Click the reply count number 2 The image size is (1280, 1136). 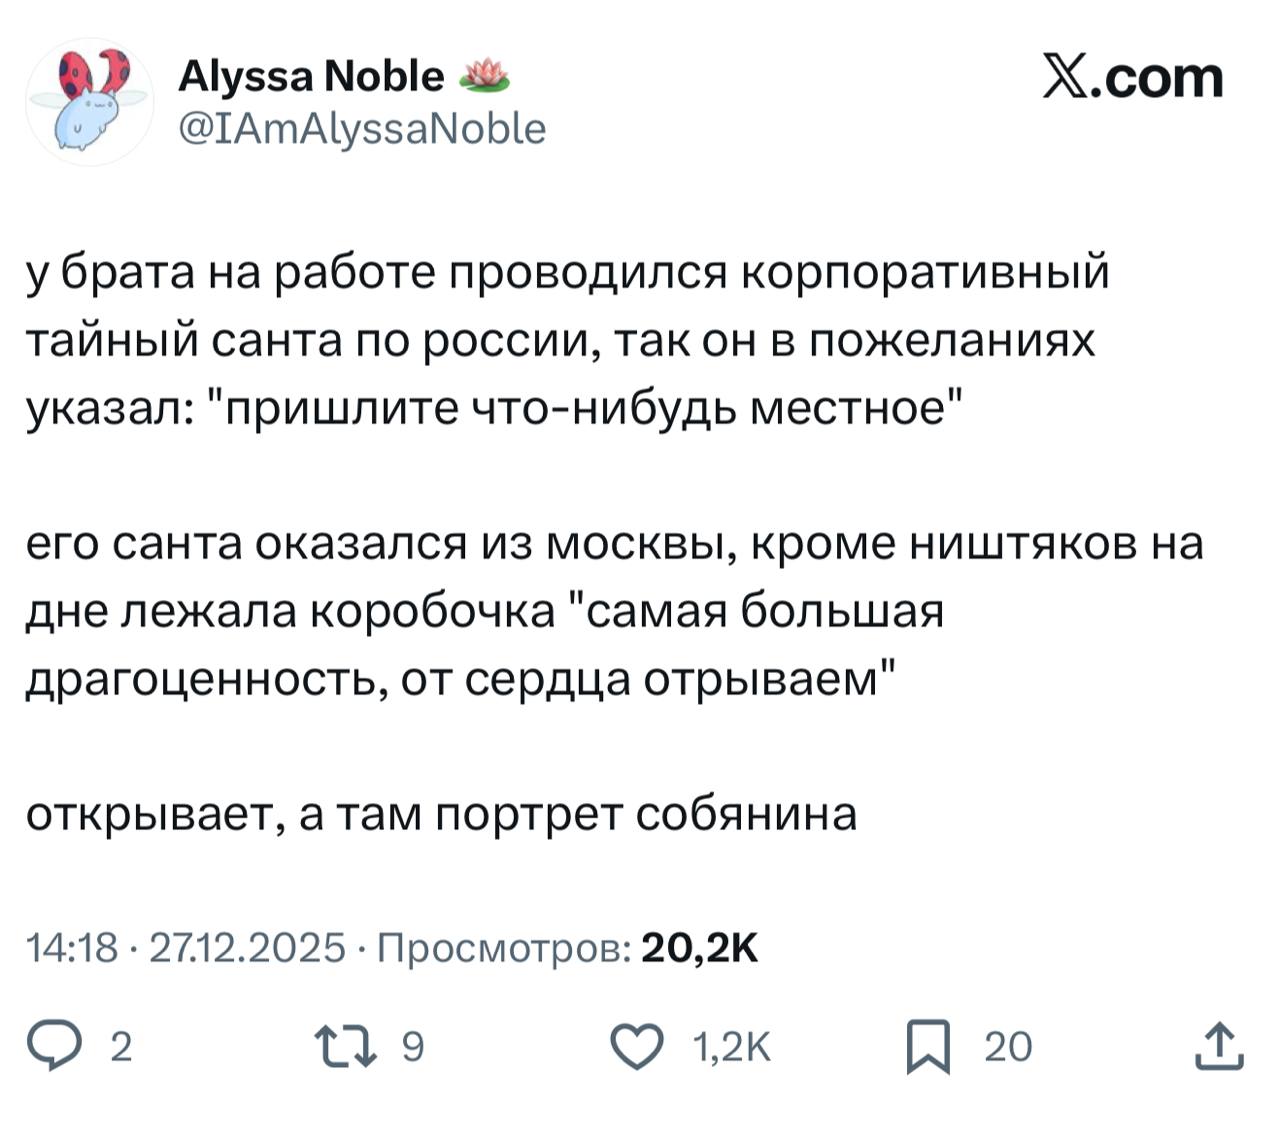120,1047
